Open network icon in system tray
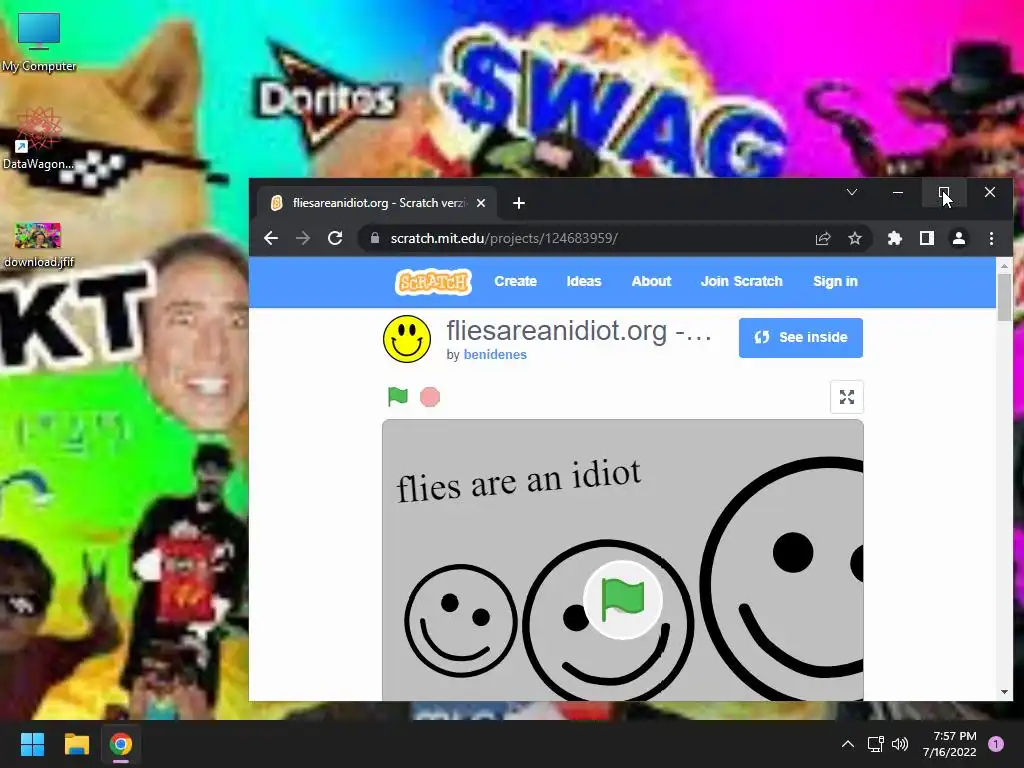 [x=875, y=744]
